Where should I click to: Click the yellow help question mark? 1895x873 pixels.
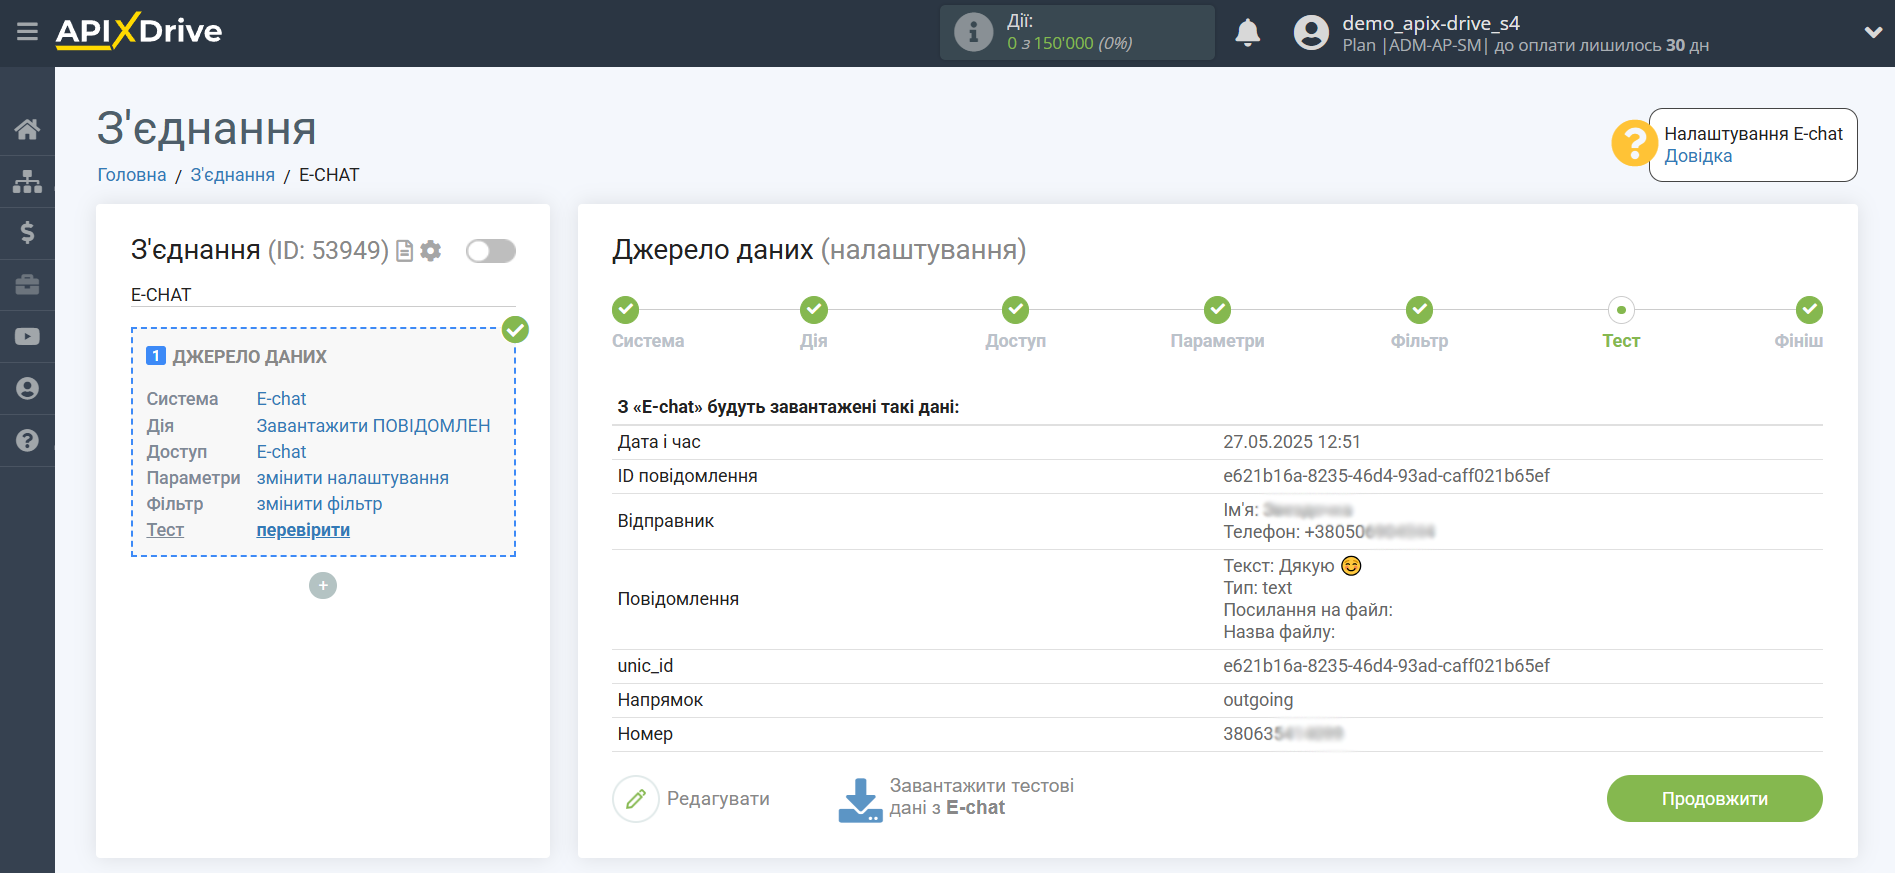pyautogui.click(x=1633, y=143)
